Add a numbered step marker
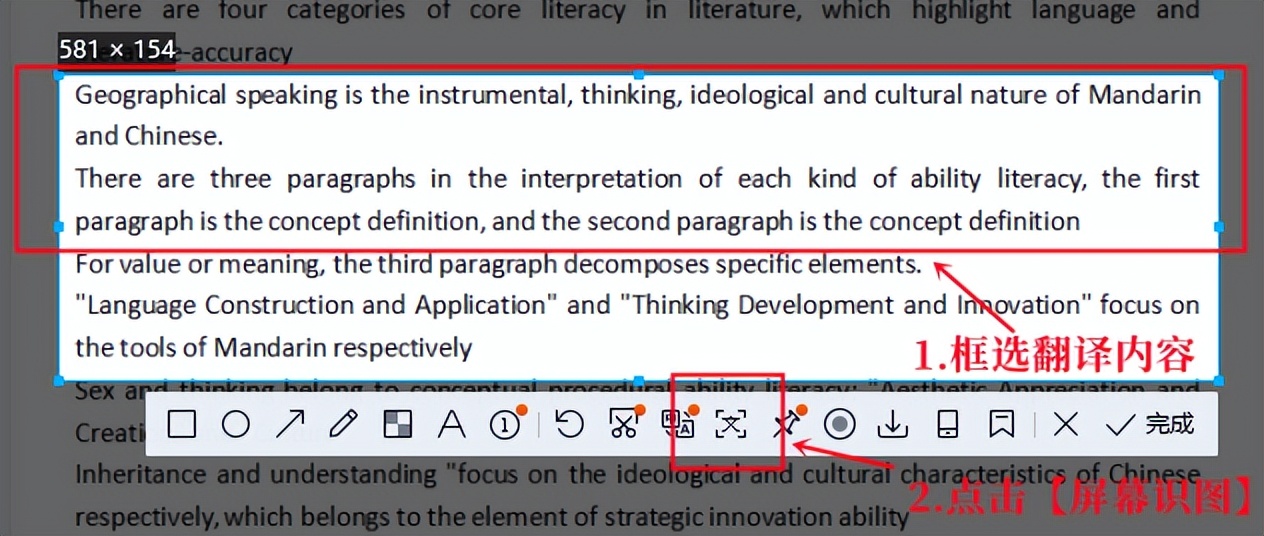 [x=506, y=425]
